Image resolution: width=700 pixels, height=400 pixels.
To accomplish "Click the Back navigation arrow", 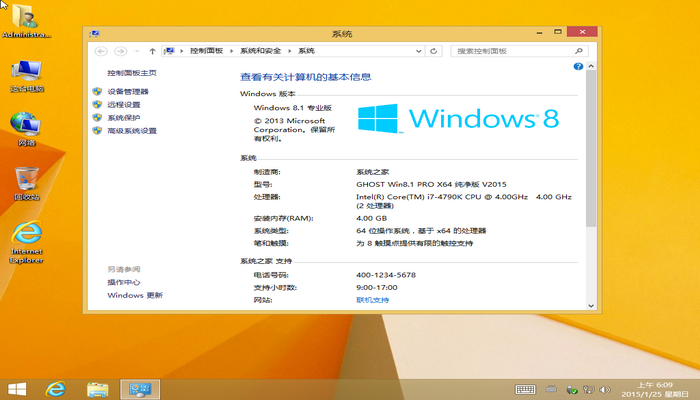I will [x=101, y=50].
